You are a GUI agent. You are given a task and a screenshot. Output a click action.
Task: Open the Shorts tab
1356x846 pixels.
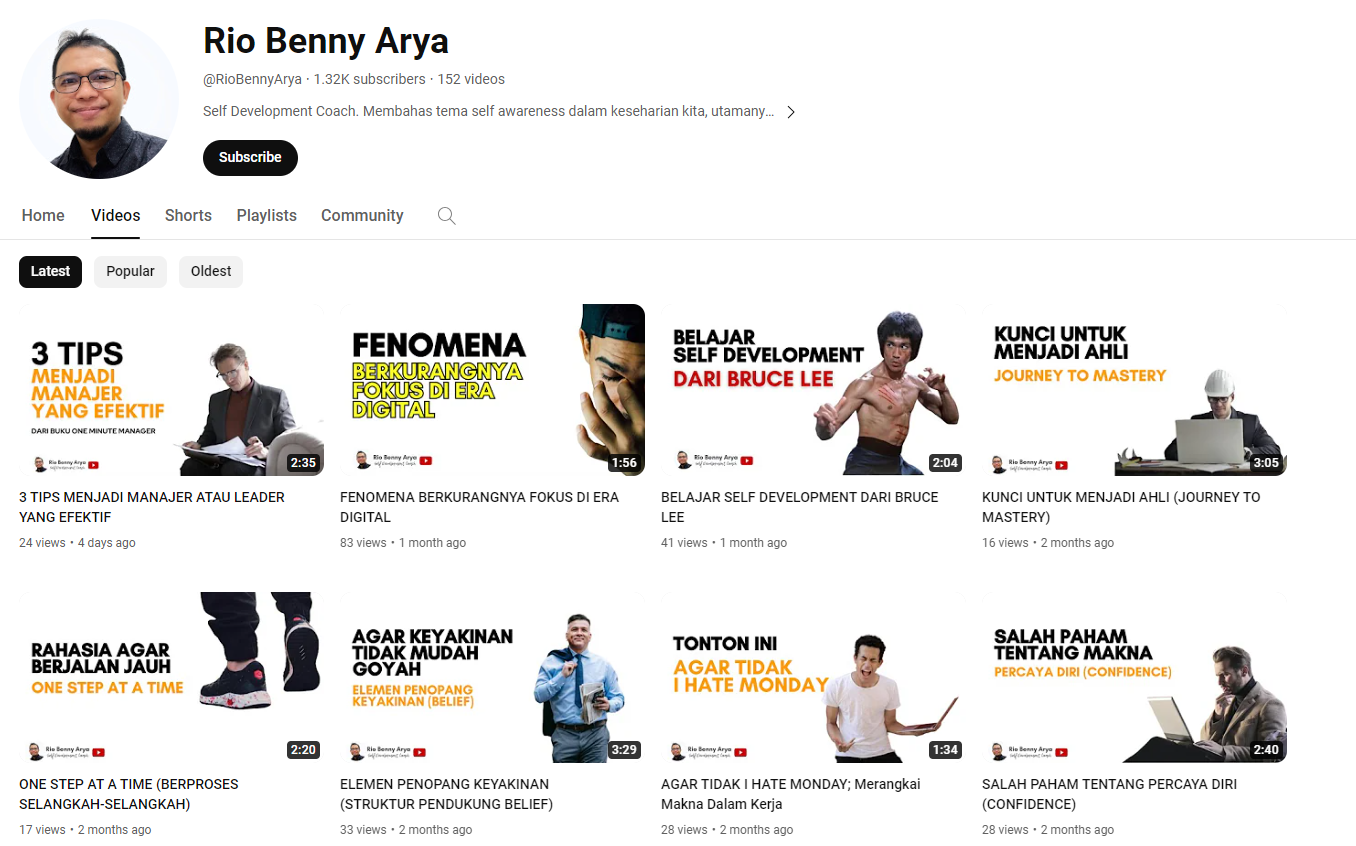(x=188, y=216)
